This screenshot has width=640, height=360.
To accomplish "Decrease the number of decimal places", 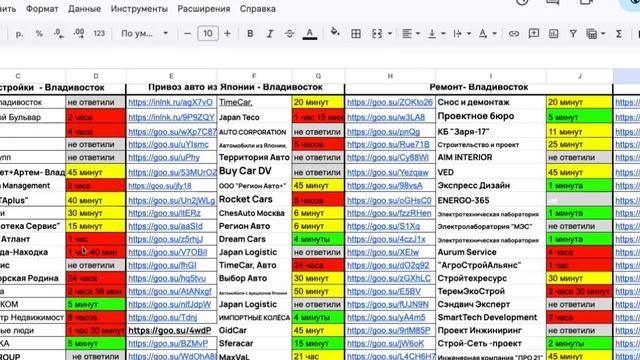I will 59,34.
